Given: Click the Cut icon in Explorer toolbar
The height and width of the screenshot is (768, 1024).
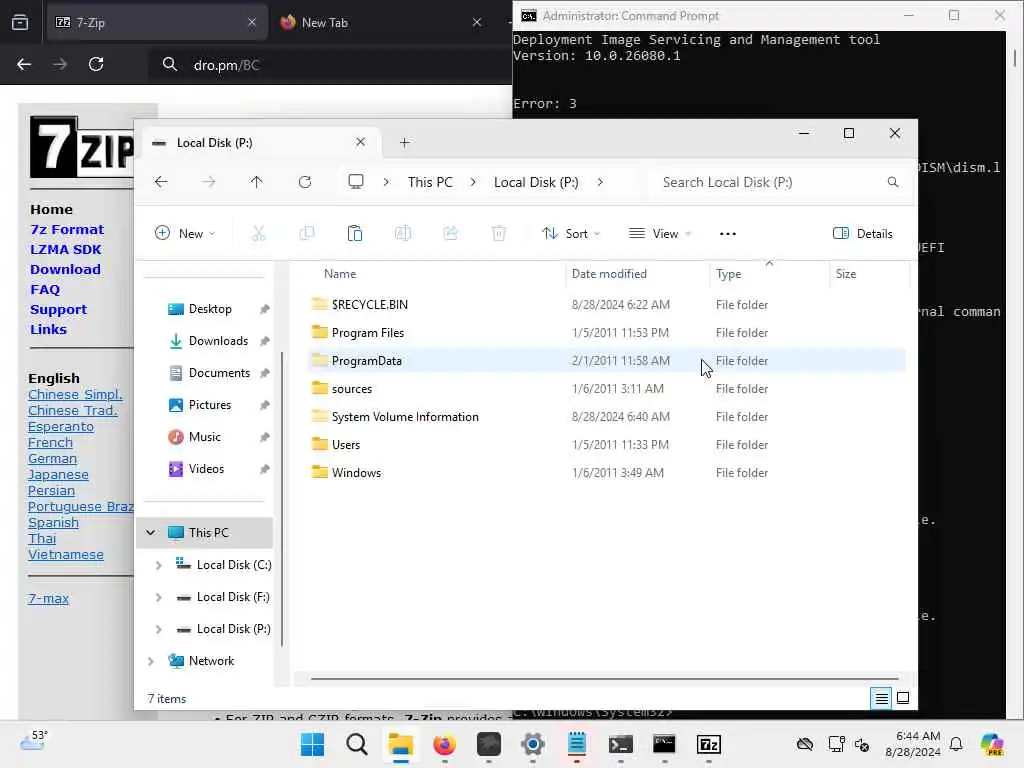Looking at the screenshot, I should tap(259, 233).
